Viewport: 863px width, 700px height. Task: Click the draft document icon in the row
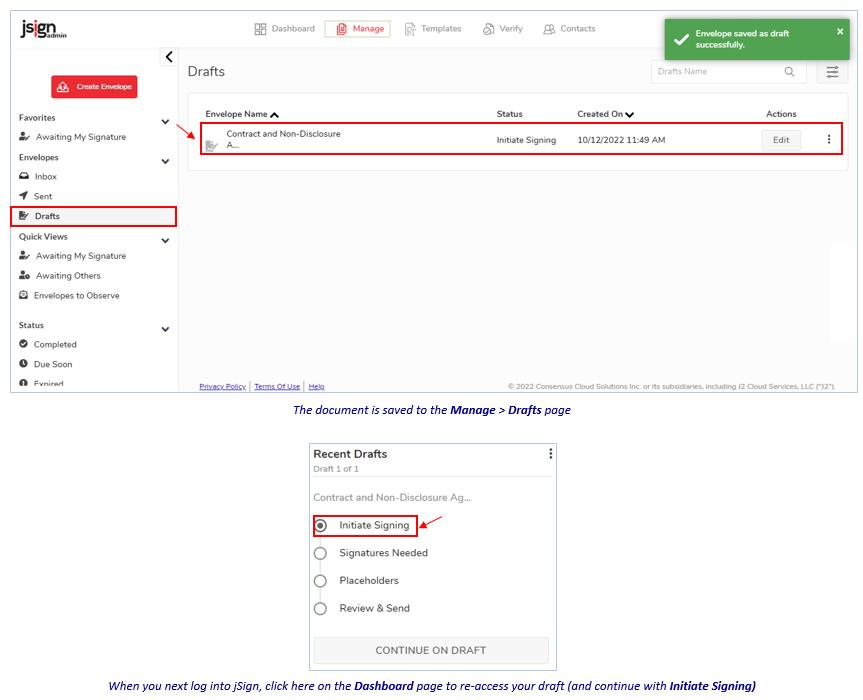coord(211,146)
